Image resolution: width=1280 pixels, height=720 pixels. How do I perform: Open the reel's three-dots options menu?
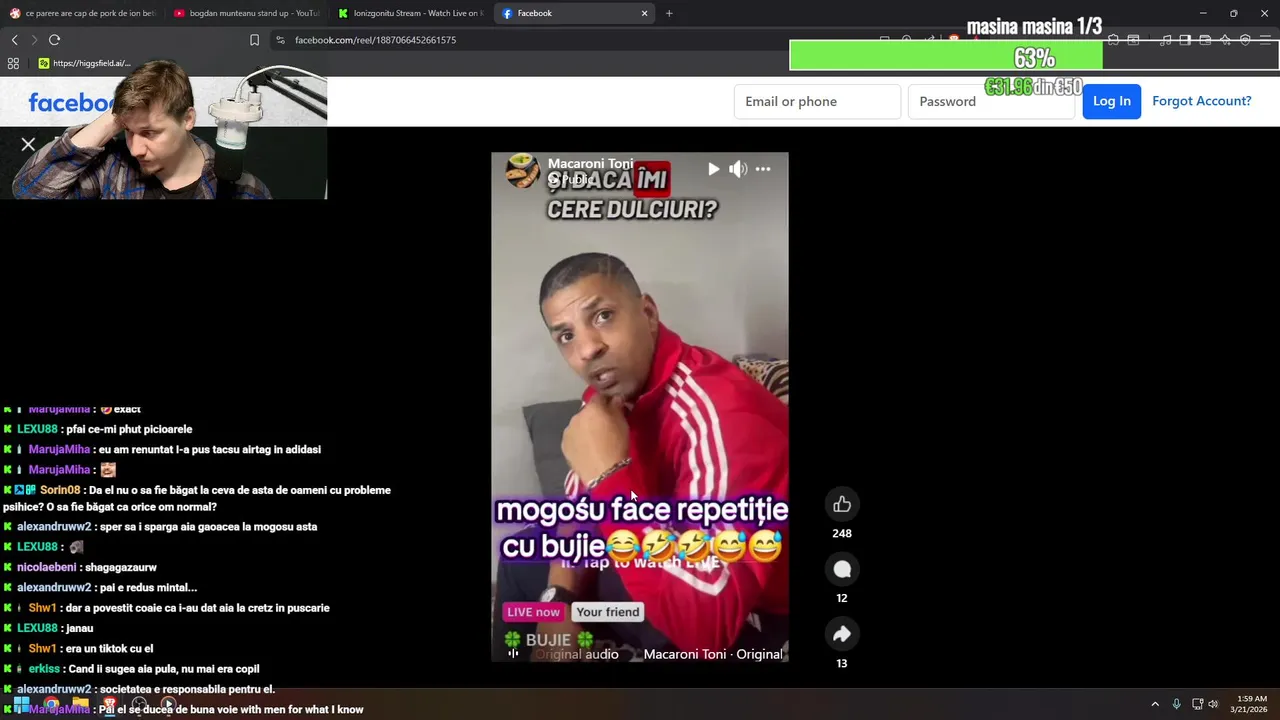point(763,169)
